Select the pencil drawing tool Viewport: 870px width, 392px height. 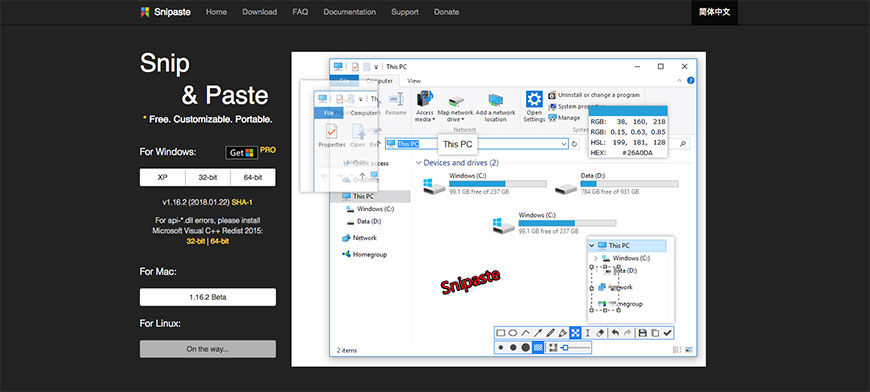[x=550, y=333]
